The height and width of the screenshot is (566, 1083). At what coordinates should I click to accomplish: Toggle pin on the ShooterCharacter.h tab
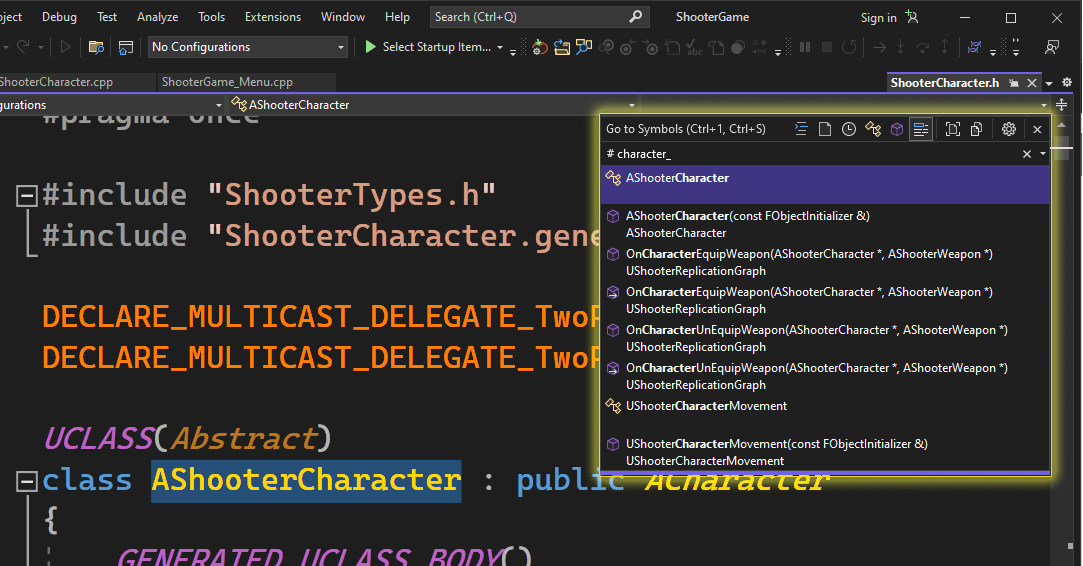click(1014, 83)
